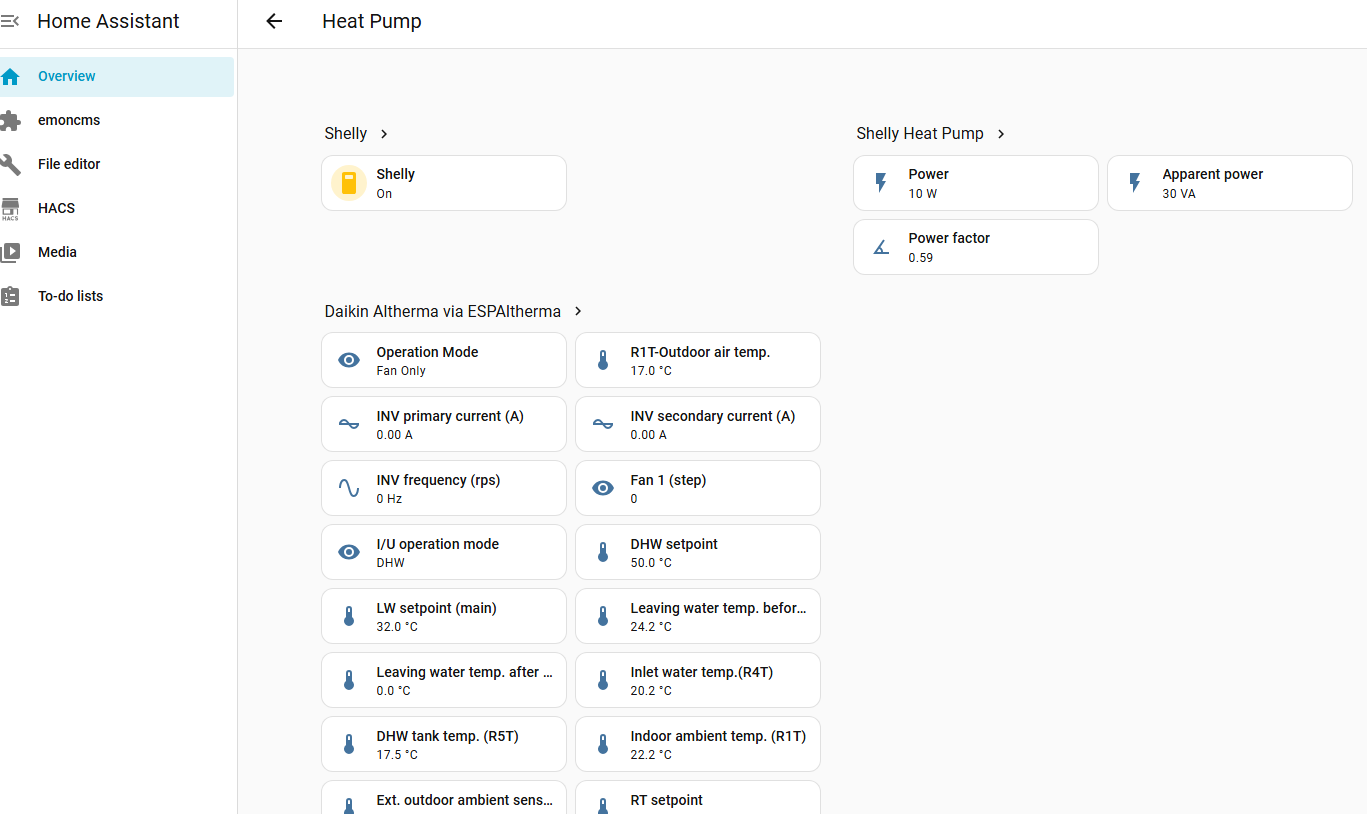Screen dimensions: 1367x814
Task: Click the Heat Pump page title
Action: [372, 21]
